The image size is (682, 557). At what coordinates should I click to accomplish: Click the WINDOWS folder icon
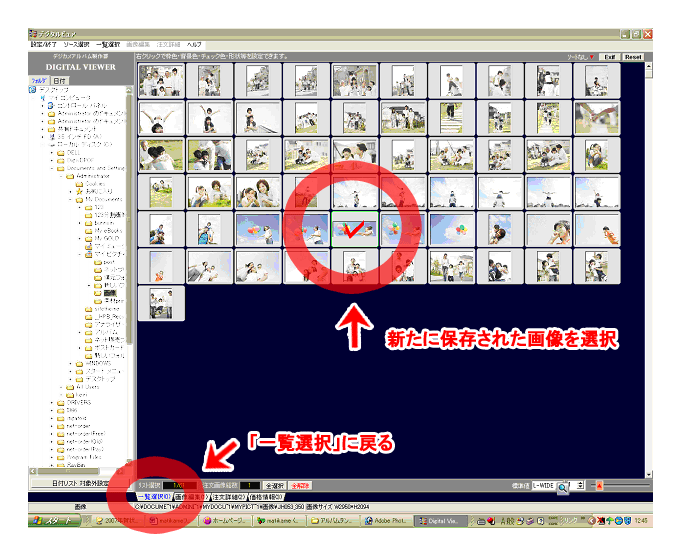(x=79, y=364)
